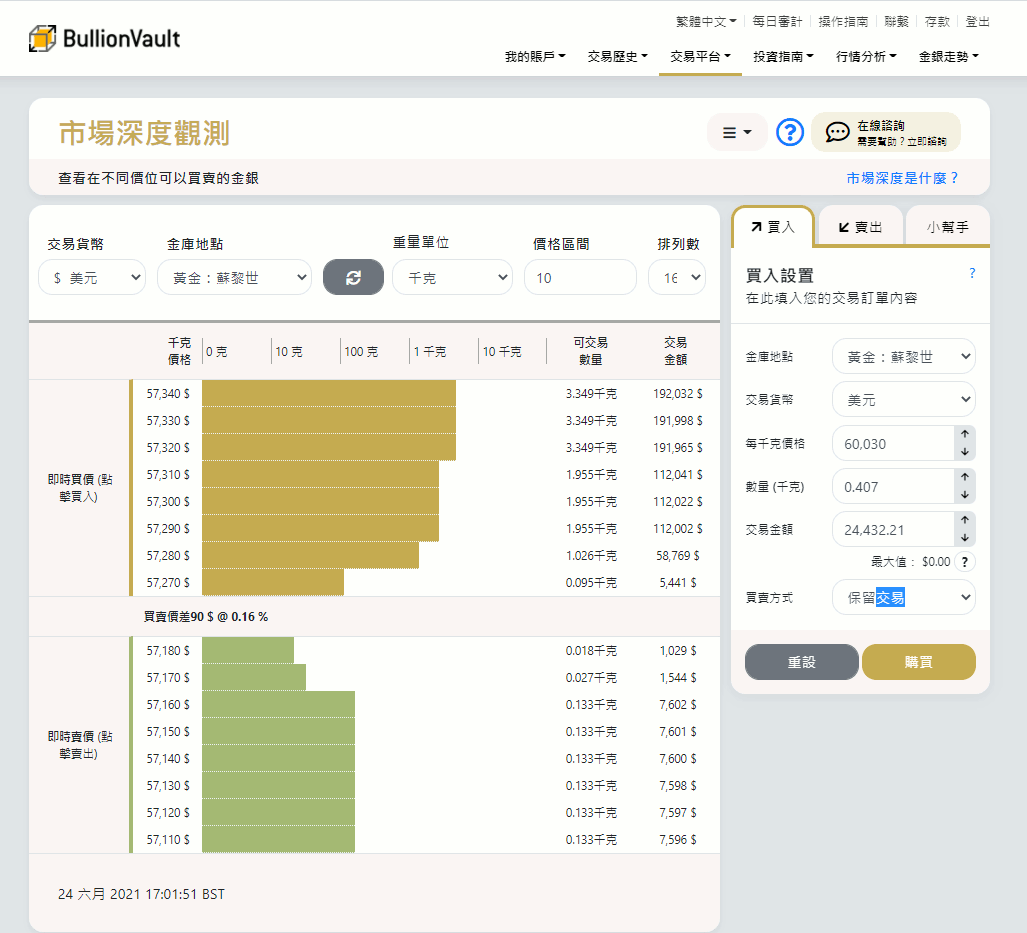Click the refresh market depth button
Screen dimensions: 1027x933
pyautogui.click(x=353, y=277)
